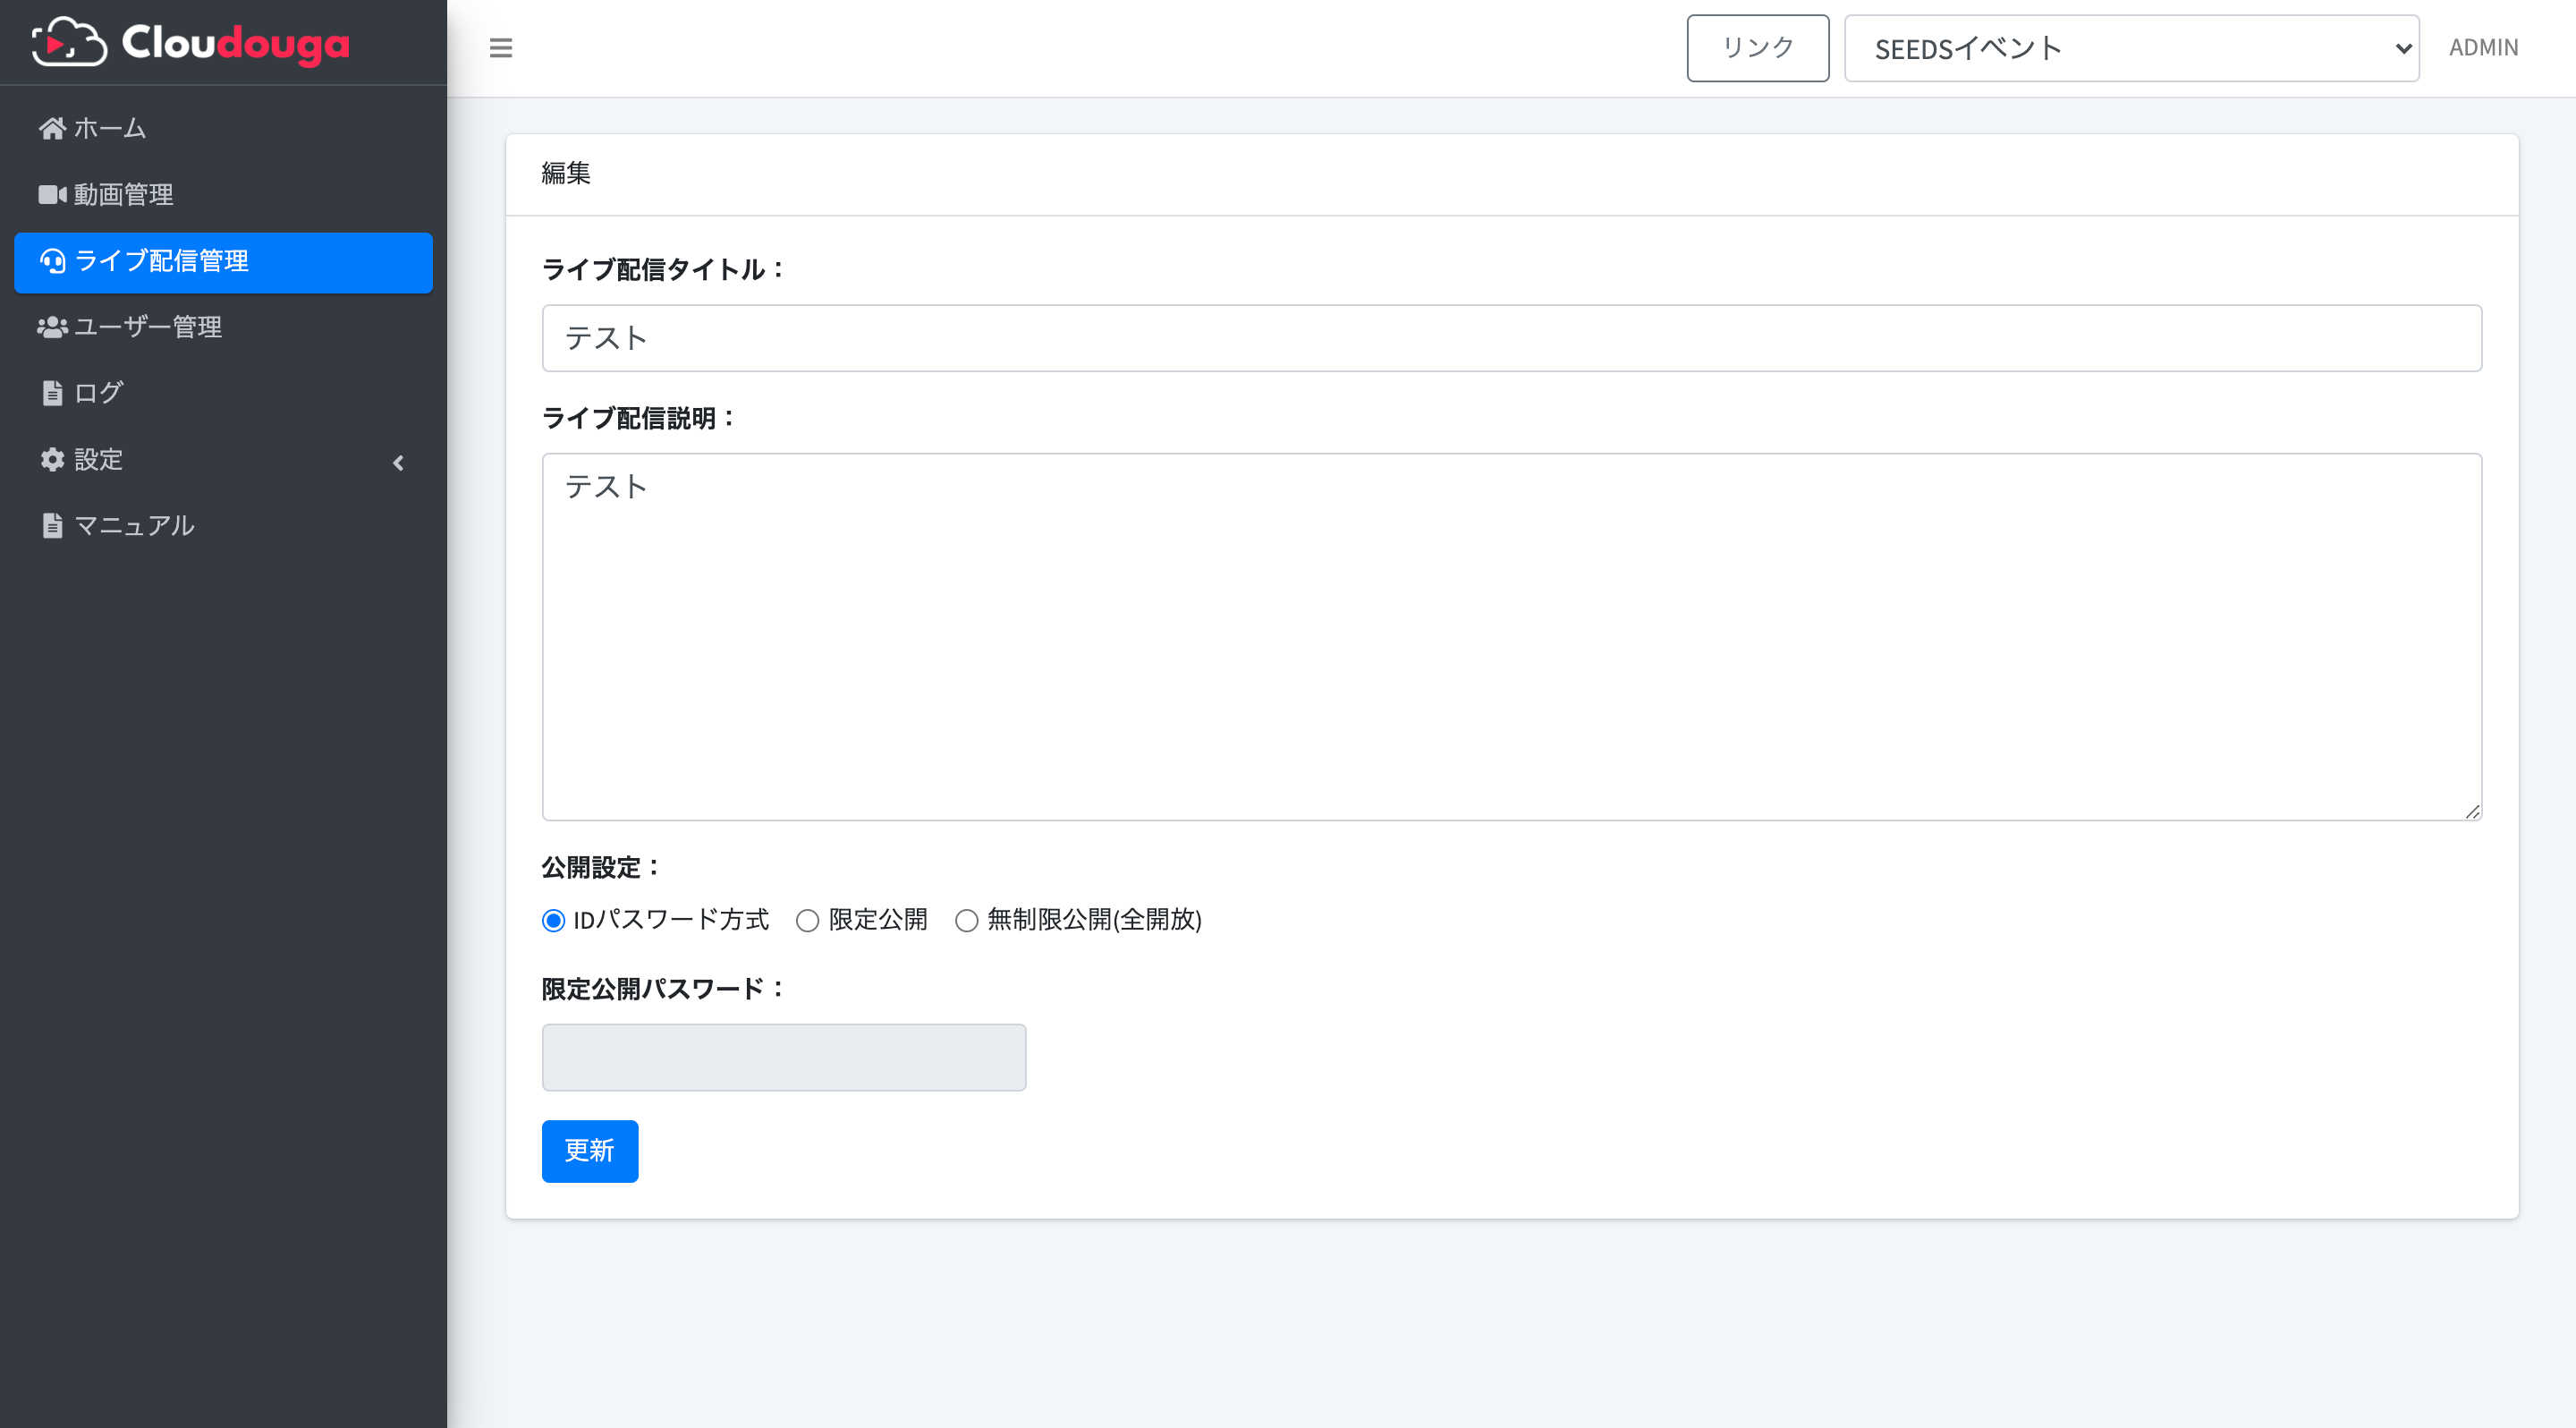The height and width of the screenshot is (1428, 2576).
Task: Click the ライブ配信タイトル： label
Action: (664, 269)
